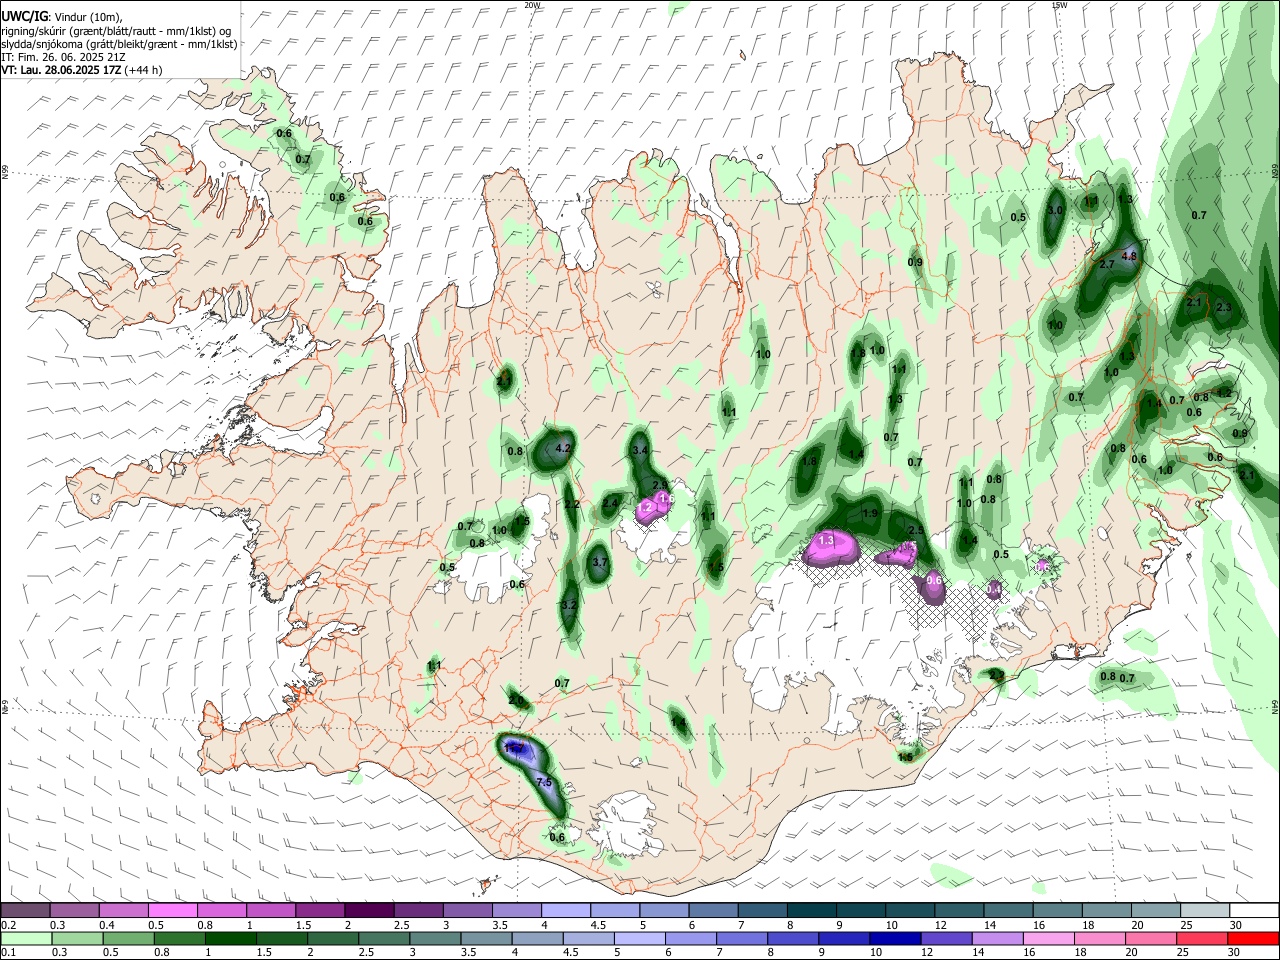Click the 'VT: Lau. 28.06.2025 17Z' valid time

point(62,70)
